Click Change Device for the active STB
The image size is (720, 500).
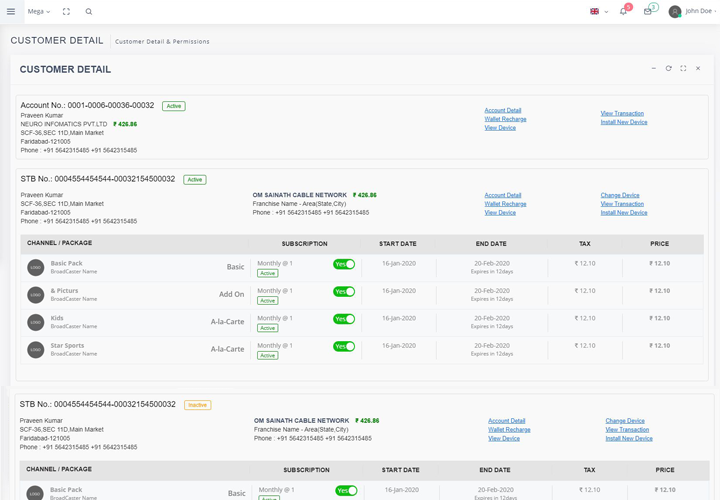click(x=620, y=195)
